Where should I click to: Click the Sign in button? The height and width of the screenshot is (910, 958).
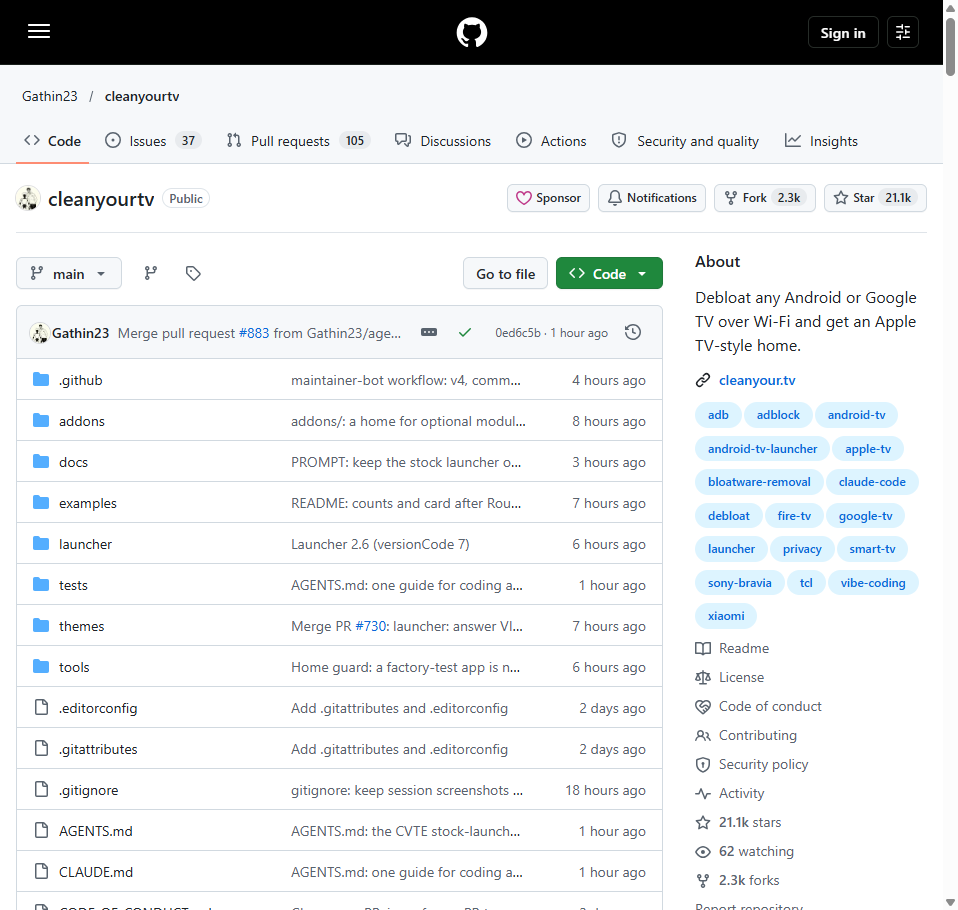[843, 32]
